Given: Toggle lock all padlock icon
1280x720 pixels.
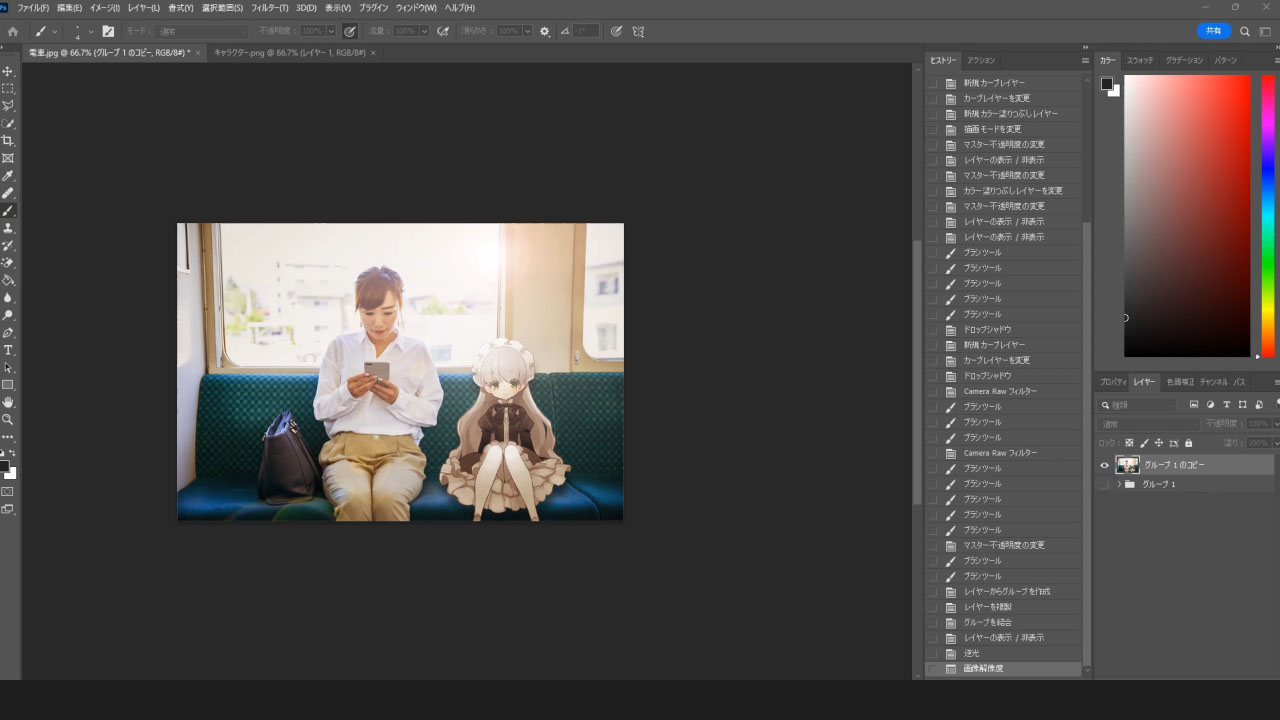Looking at the screenshot, I should pos(1188,443).
